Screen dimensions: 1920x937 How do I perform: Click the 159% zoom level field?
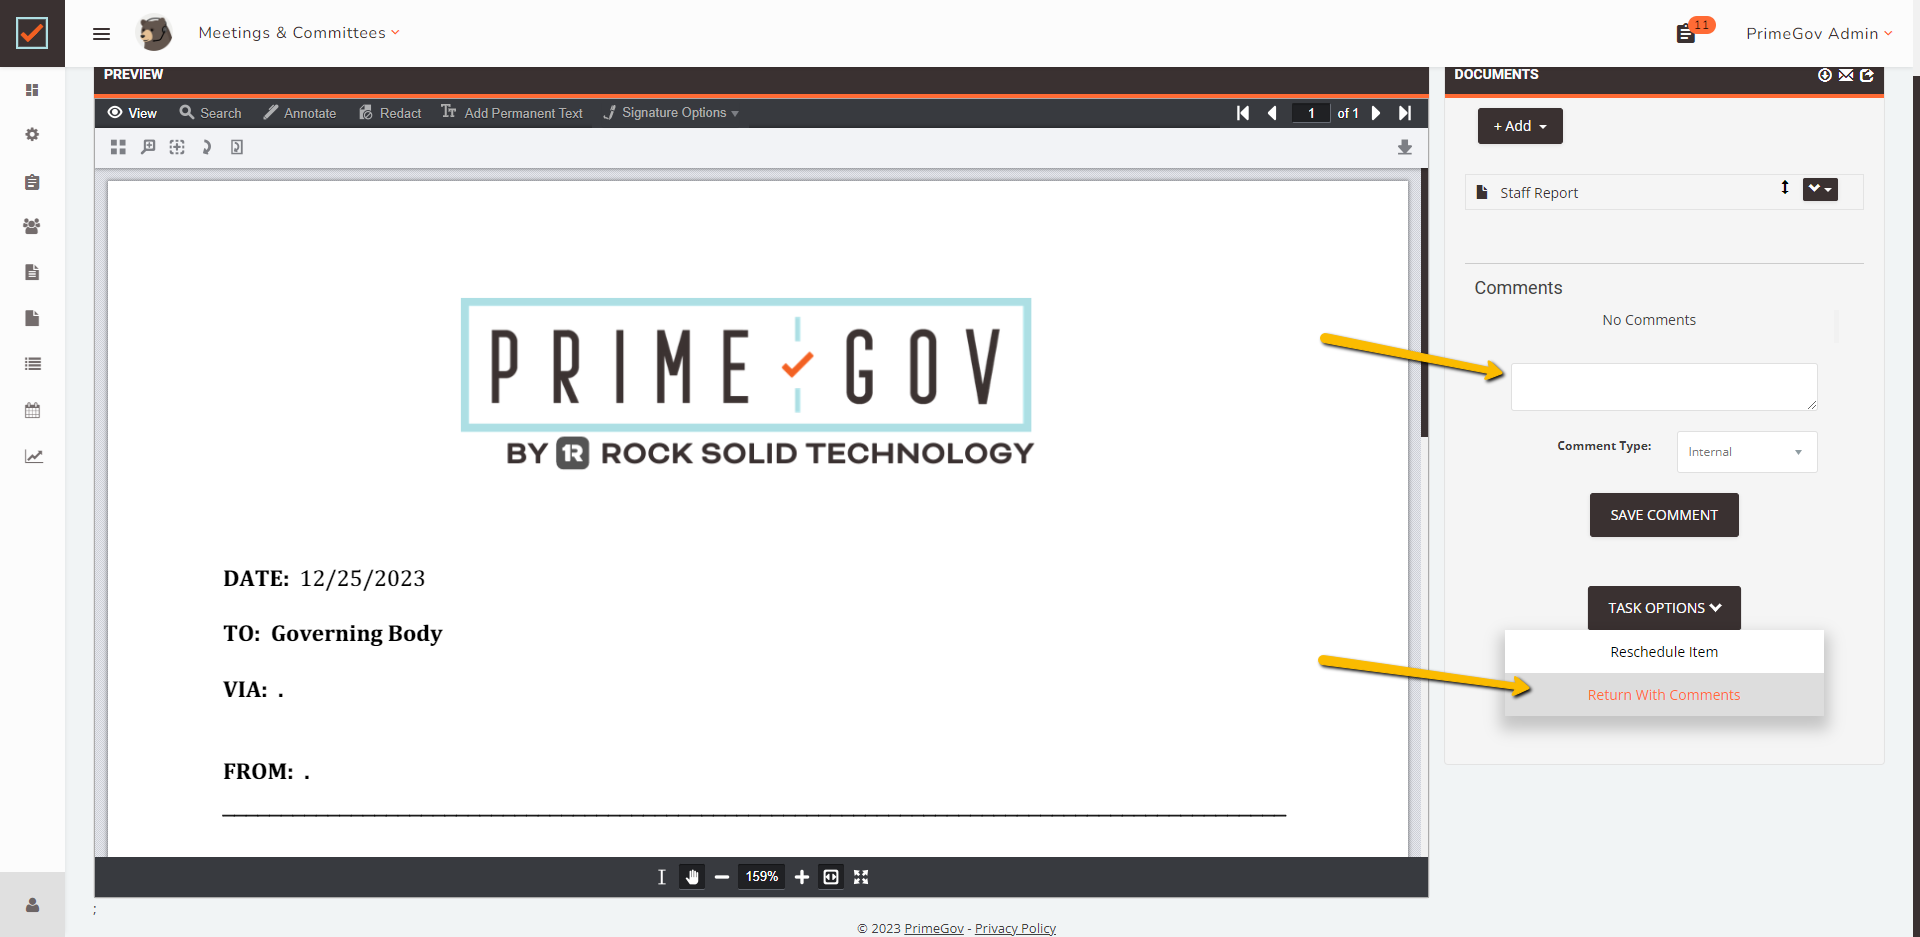[x=761, y=877]
